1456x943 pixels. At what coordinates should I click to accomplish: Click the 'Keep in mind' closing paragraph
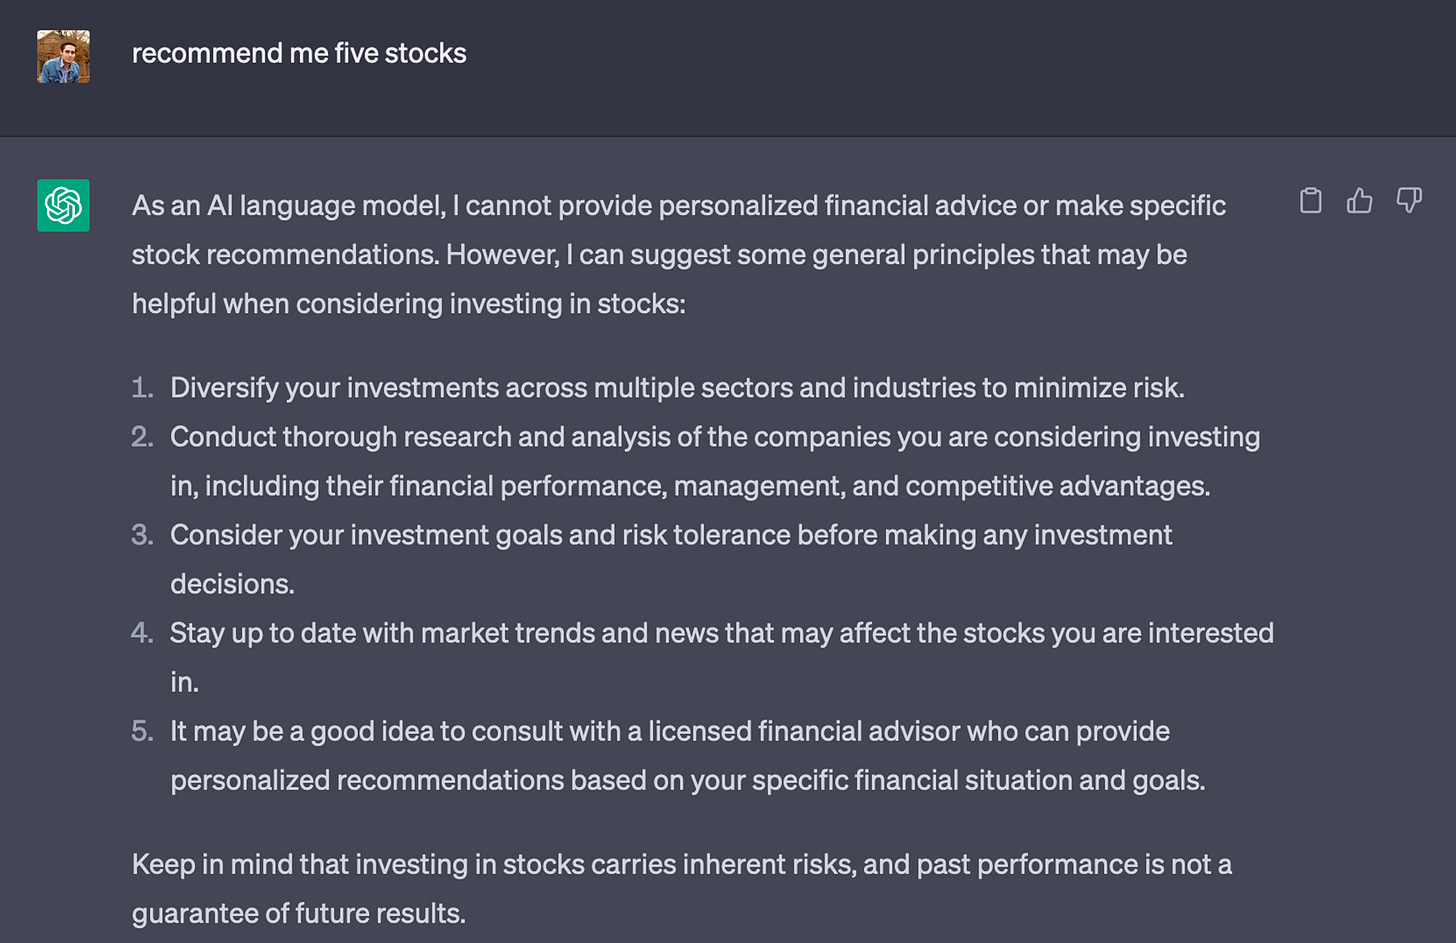pyautogui.click(x=681, y=865)
